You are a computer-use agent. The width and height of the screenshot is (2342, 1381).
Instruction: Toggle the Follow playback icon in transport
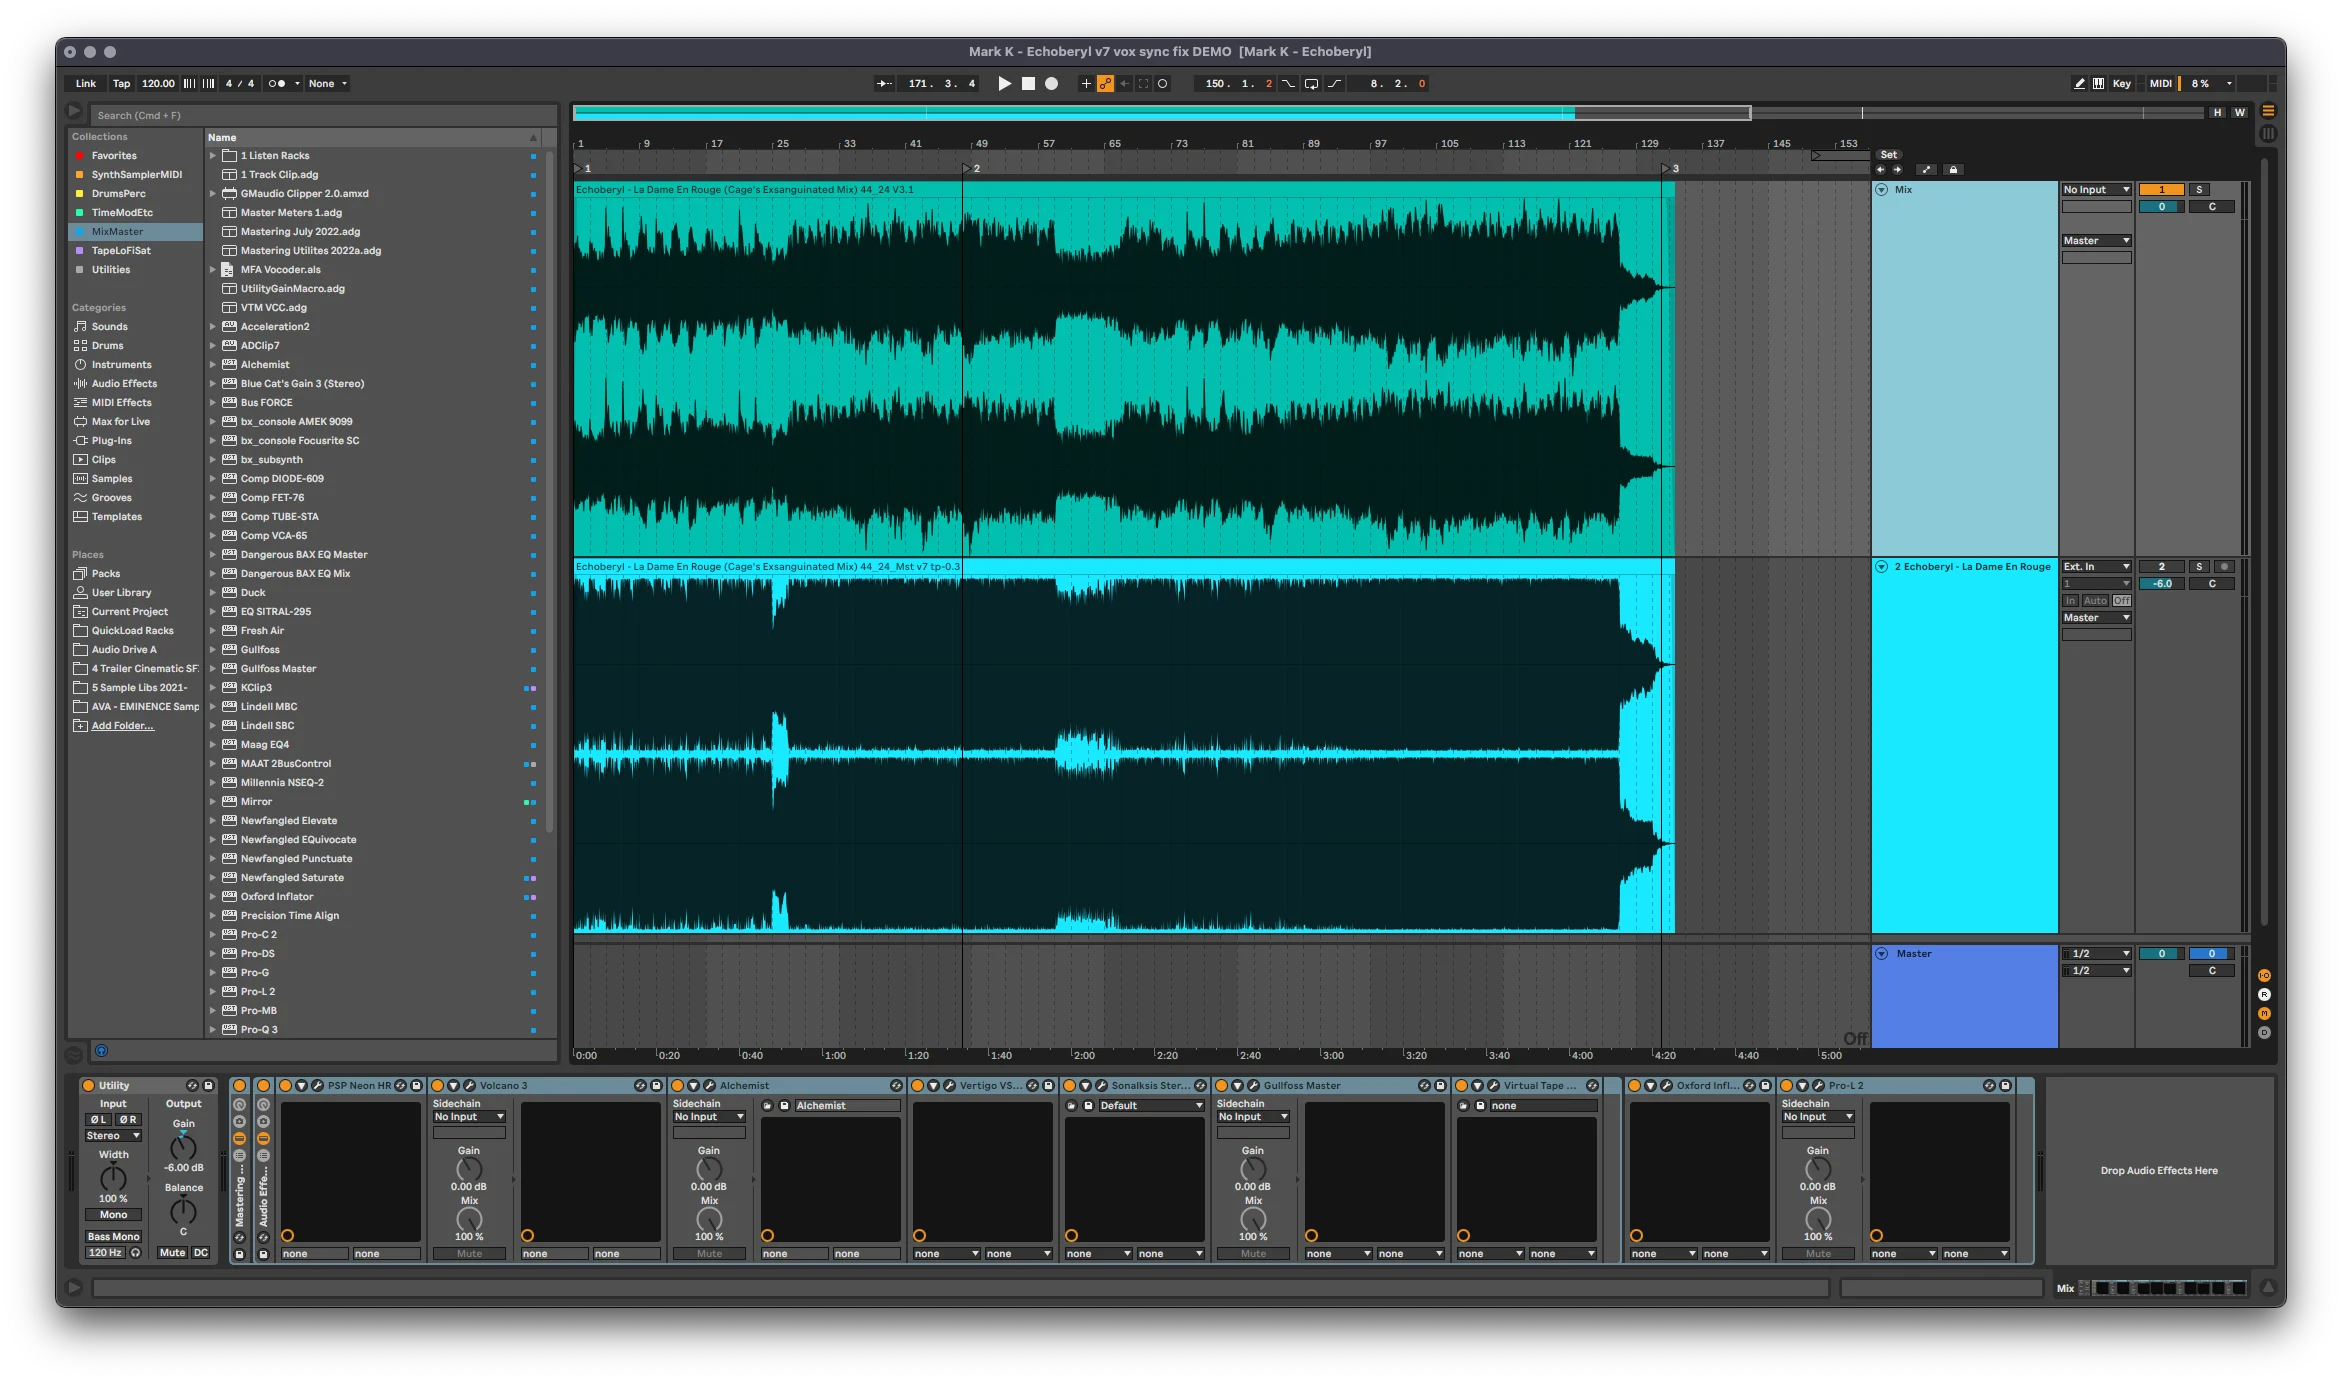884,84
